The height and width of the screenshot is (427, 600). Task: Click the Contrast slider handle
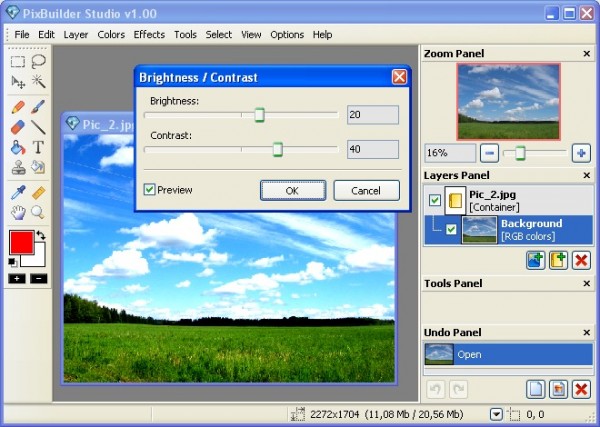point(278,149)
